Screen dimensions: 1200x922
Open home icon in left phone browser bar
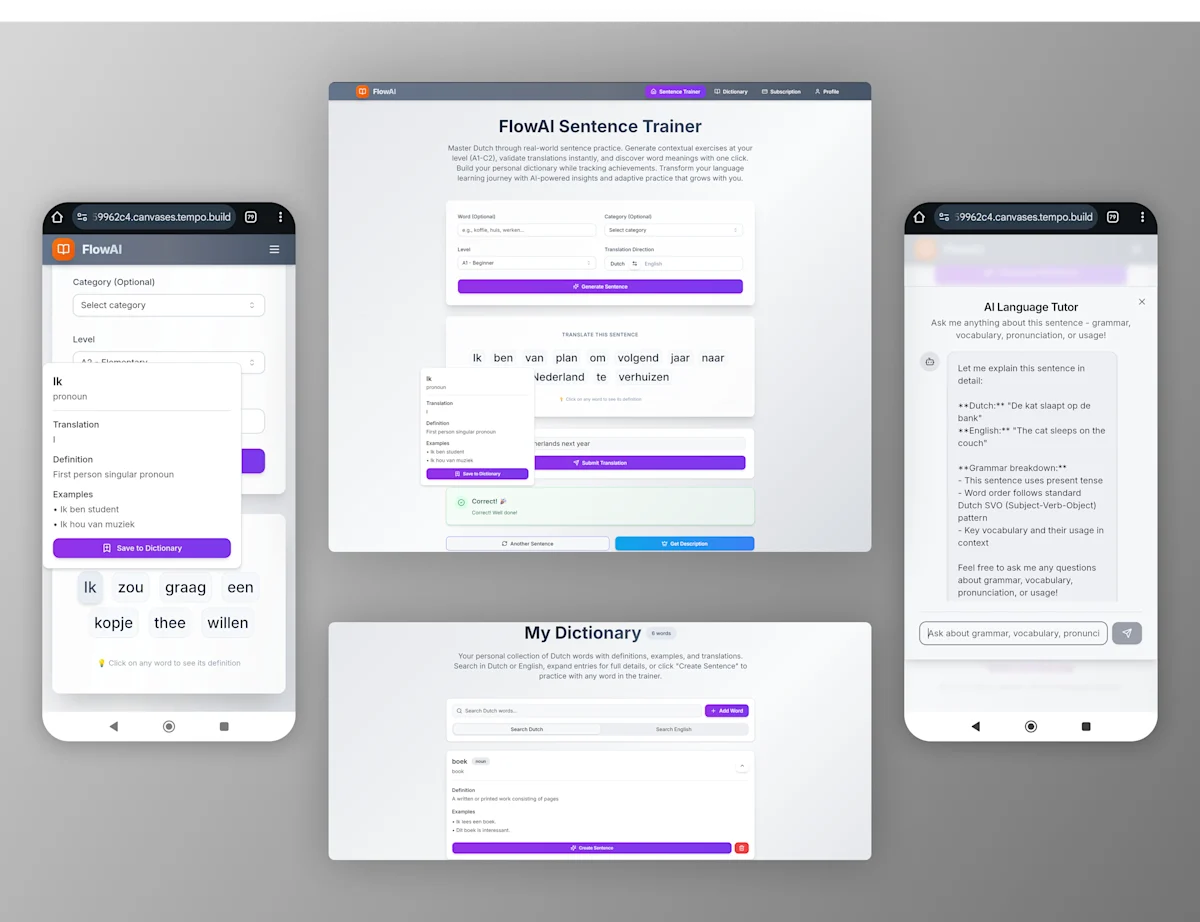point(57,217)
